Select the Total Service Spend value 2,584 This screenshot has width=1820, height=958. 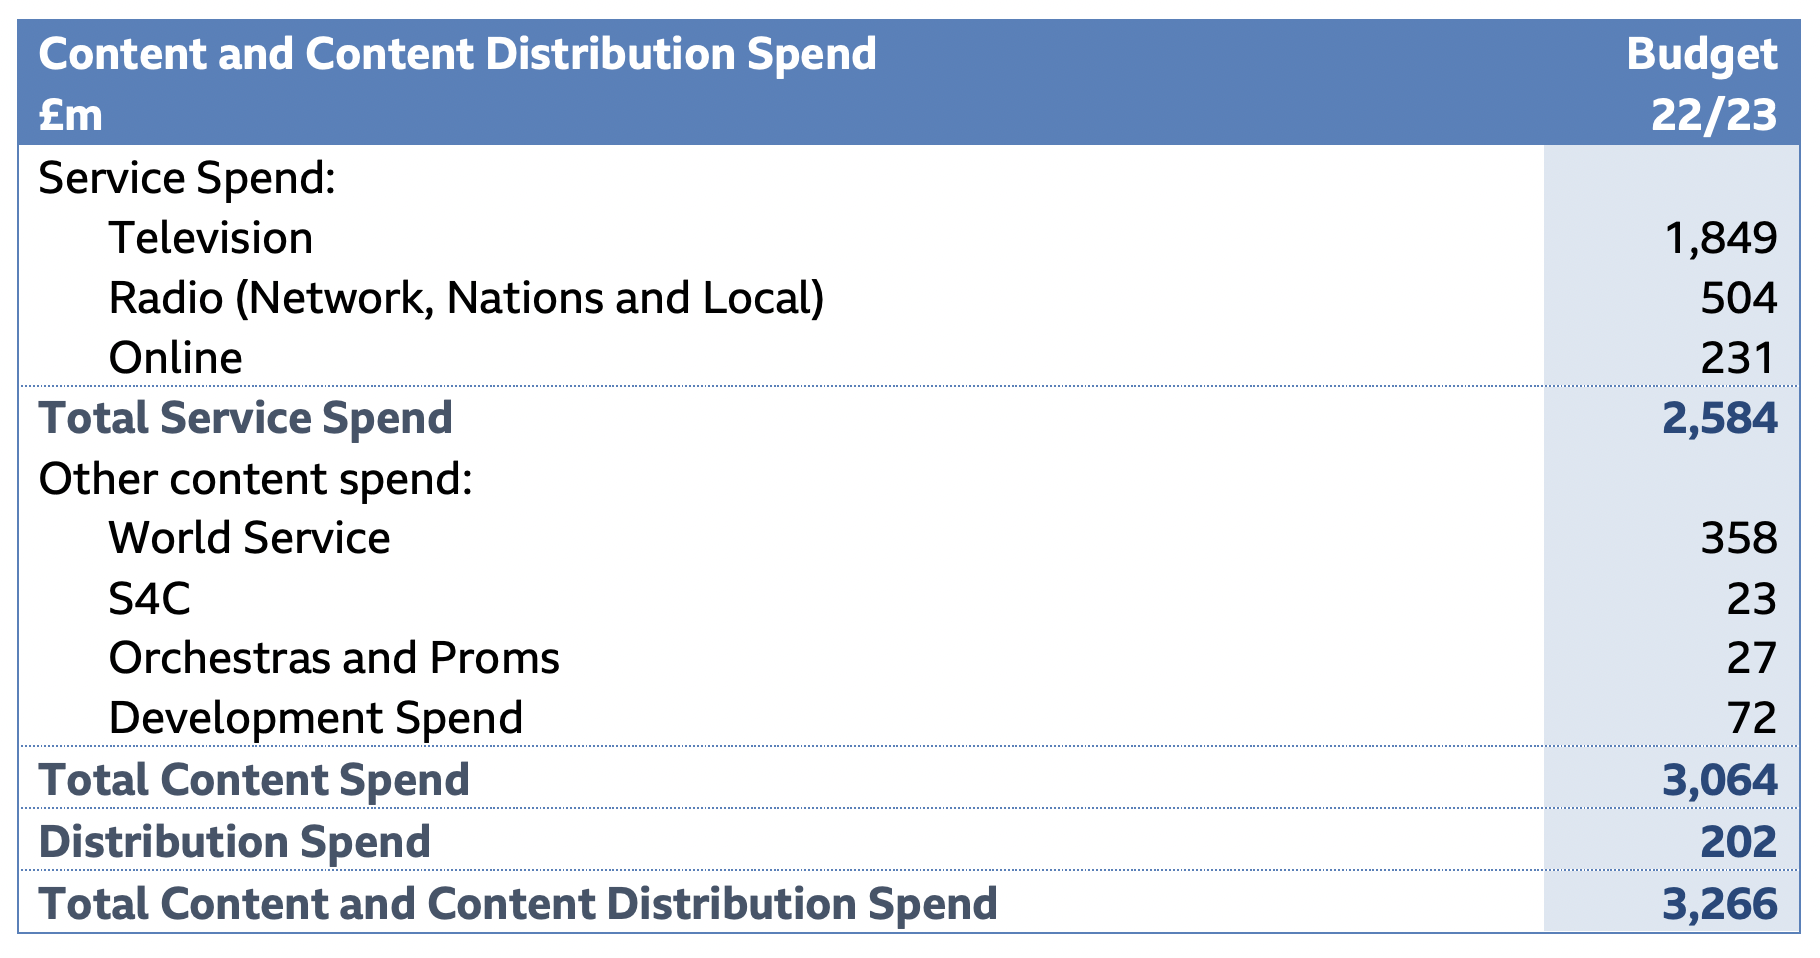click(x=1719, y=419)
